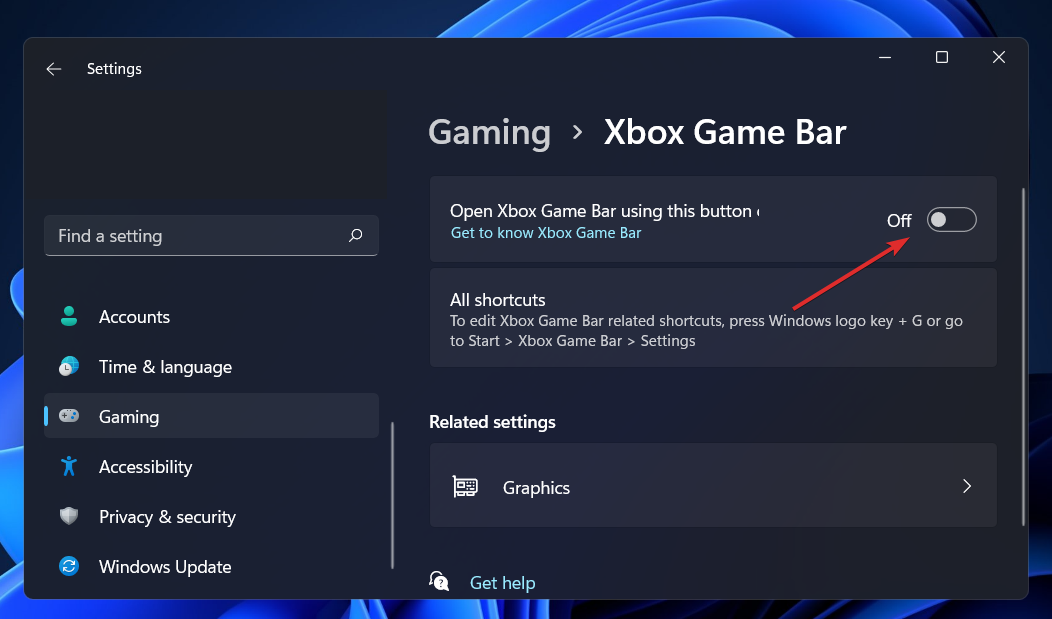Open the Graphics related setting
This screenshot has height=619, width=1052.
713,486
